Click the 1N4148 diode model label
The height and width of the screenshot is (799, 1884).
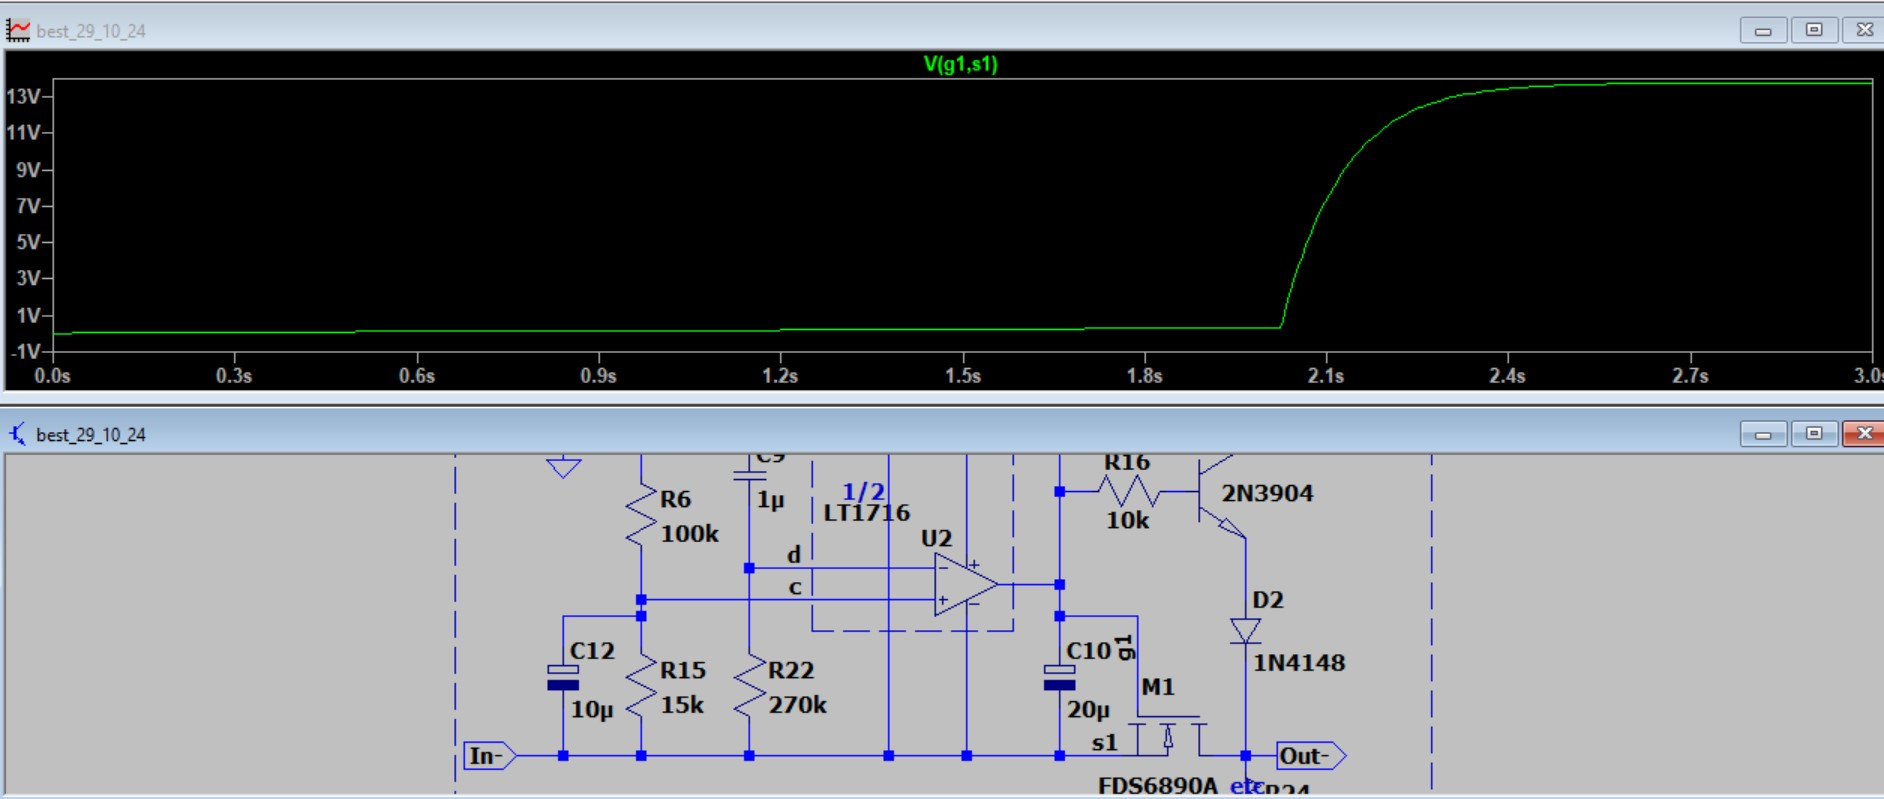[x=1299, y=663]
